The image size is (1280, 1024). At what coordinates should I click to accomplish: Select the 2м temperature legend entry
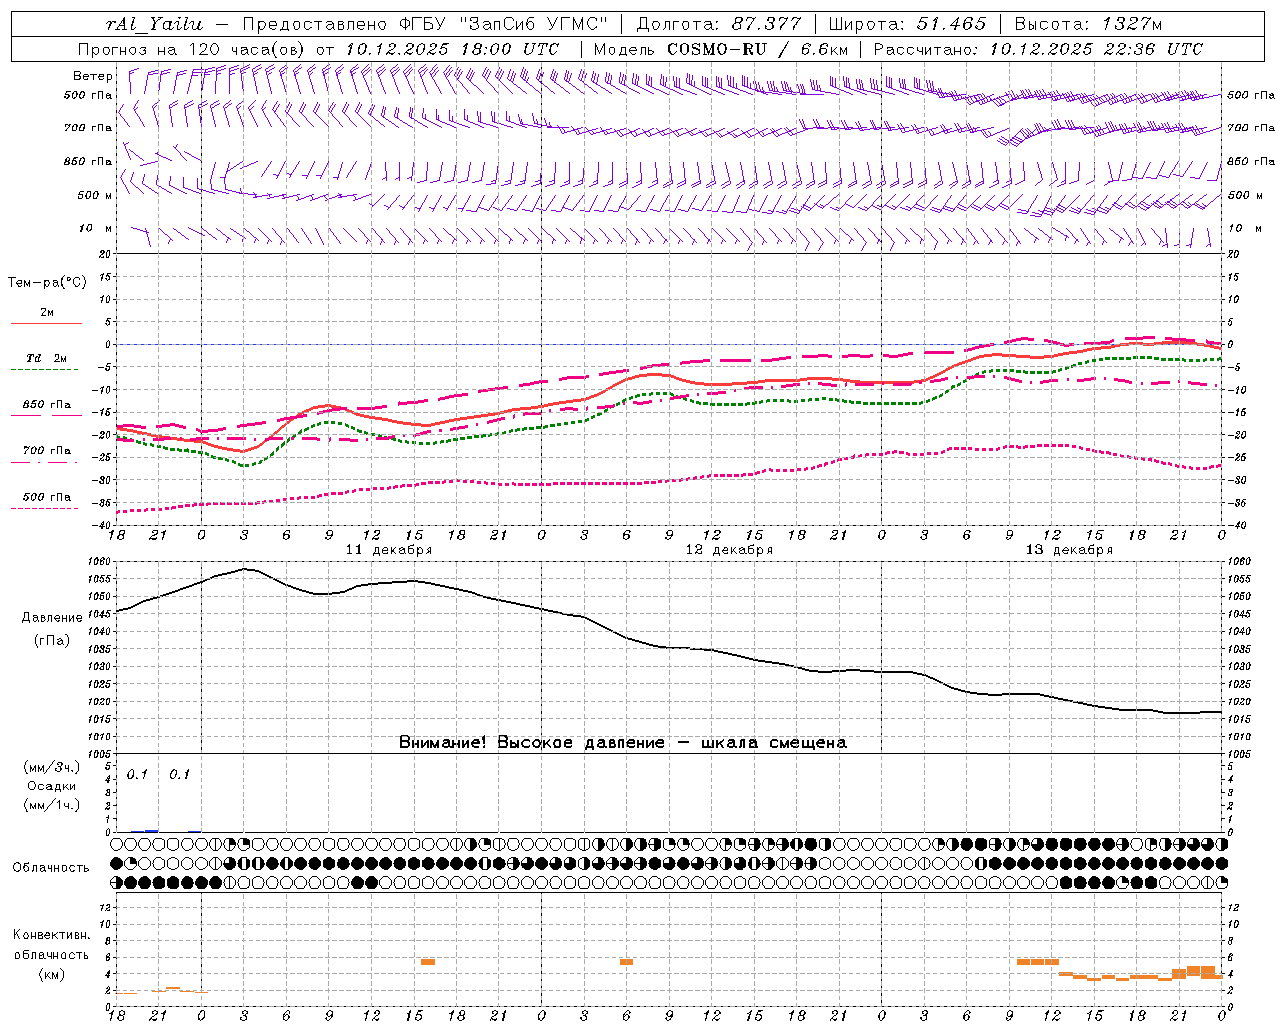pyautogui.click(x=47, y=313)
